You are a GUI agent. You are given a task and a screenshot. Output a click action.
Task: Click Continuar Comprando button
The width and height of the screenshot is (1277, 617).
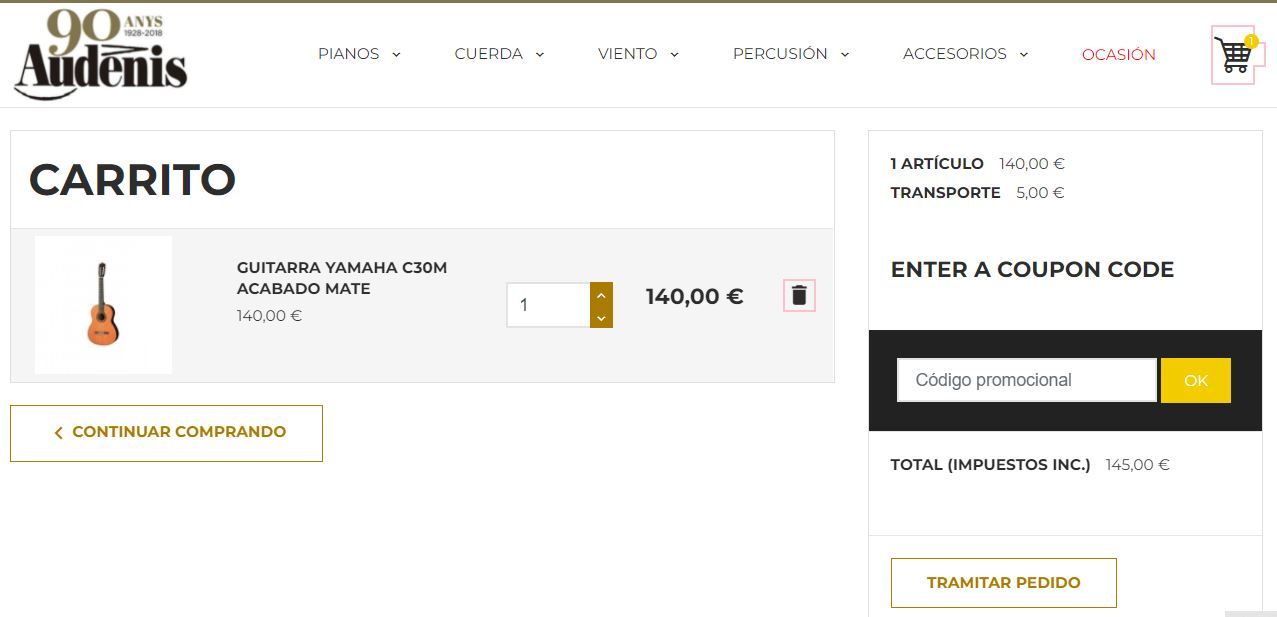point(166,433)
